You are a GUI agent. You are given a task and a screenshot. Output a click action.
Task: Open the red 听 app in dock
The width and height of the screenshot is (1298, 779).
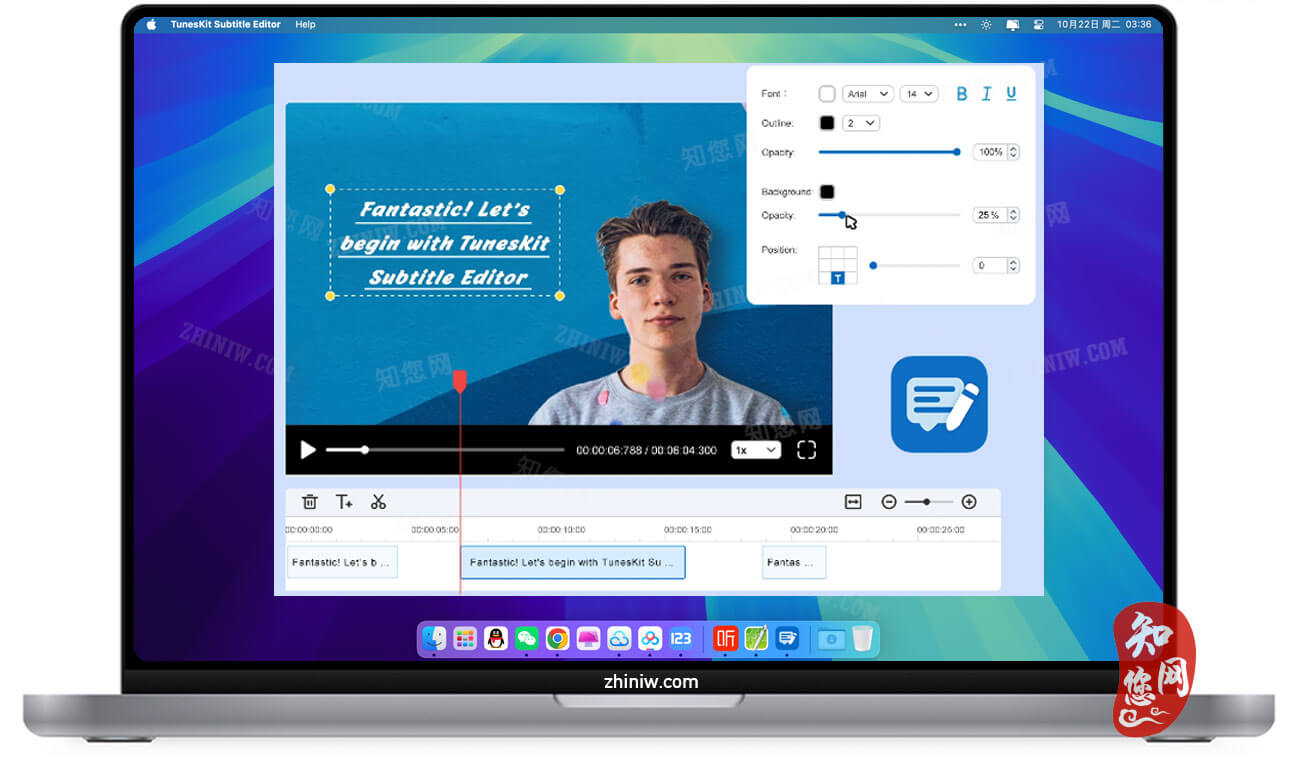pos(726,639)
